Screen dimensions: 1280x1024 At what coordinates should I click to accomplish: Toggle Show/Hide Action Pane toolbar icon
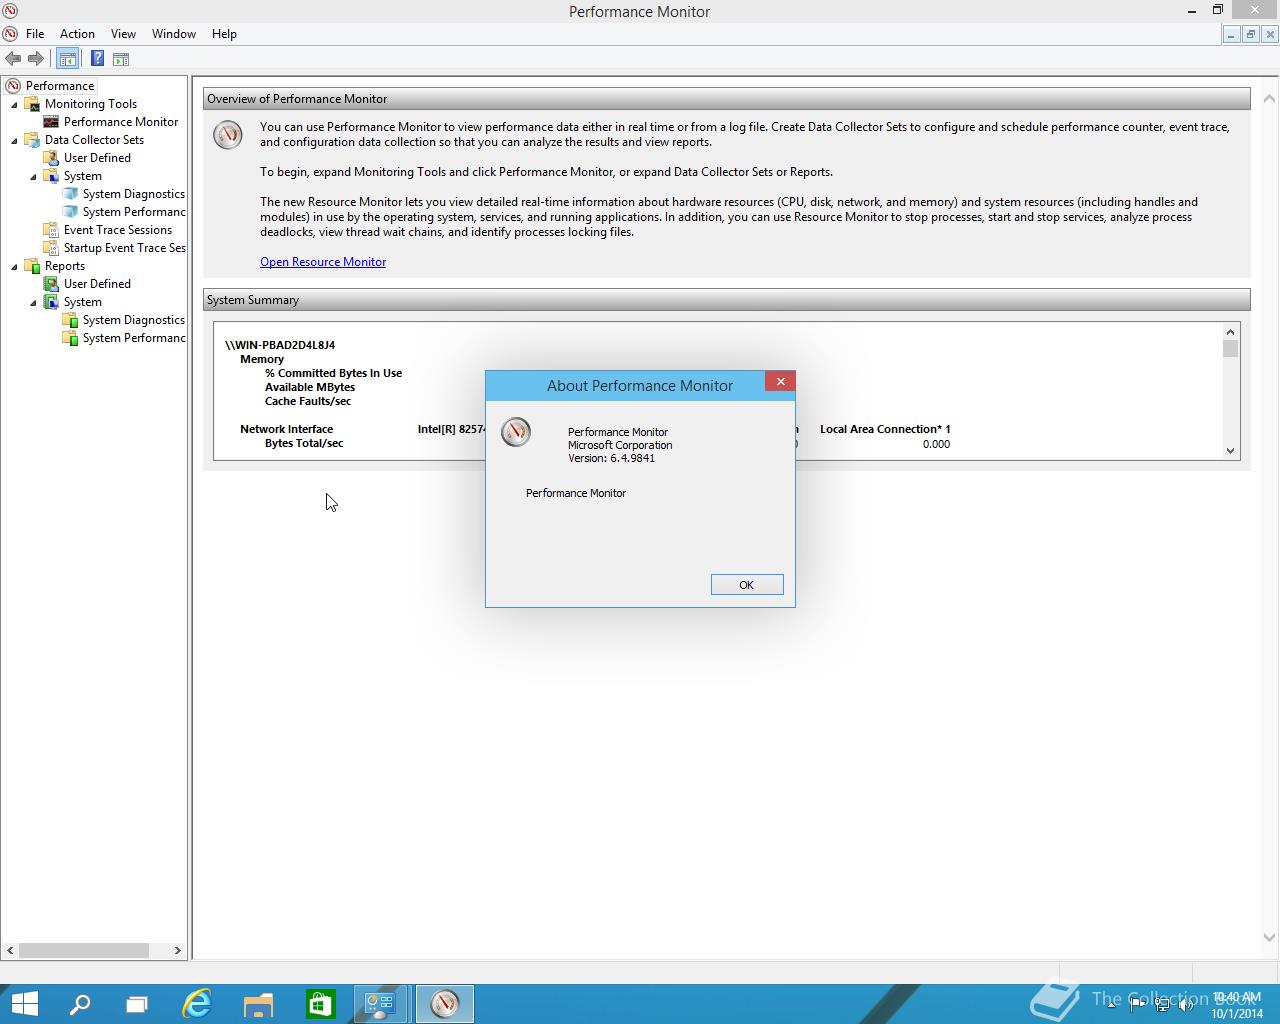tap(120, 59)
